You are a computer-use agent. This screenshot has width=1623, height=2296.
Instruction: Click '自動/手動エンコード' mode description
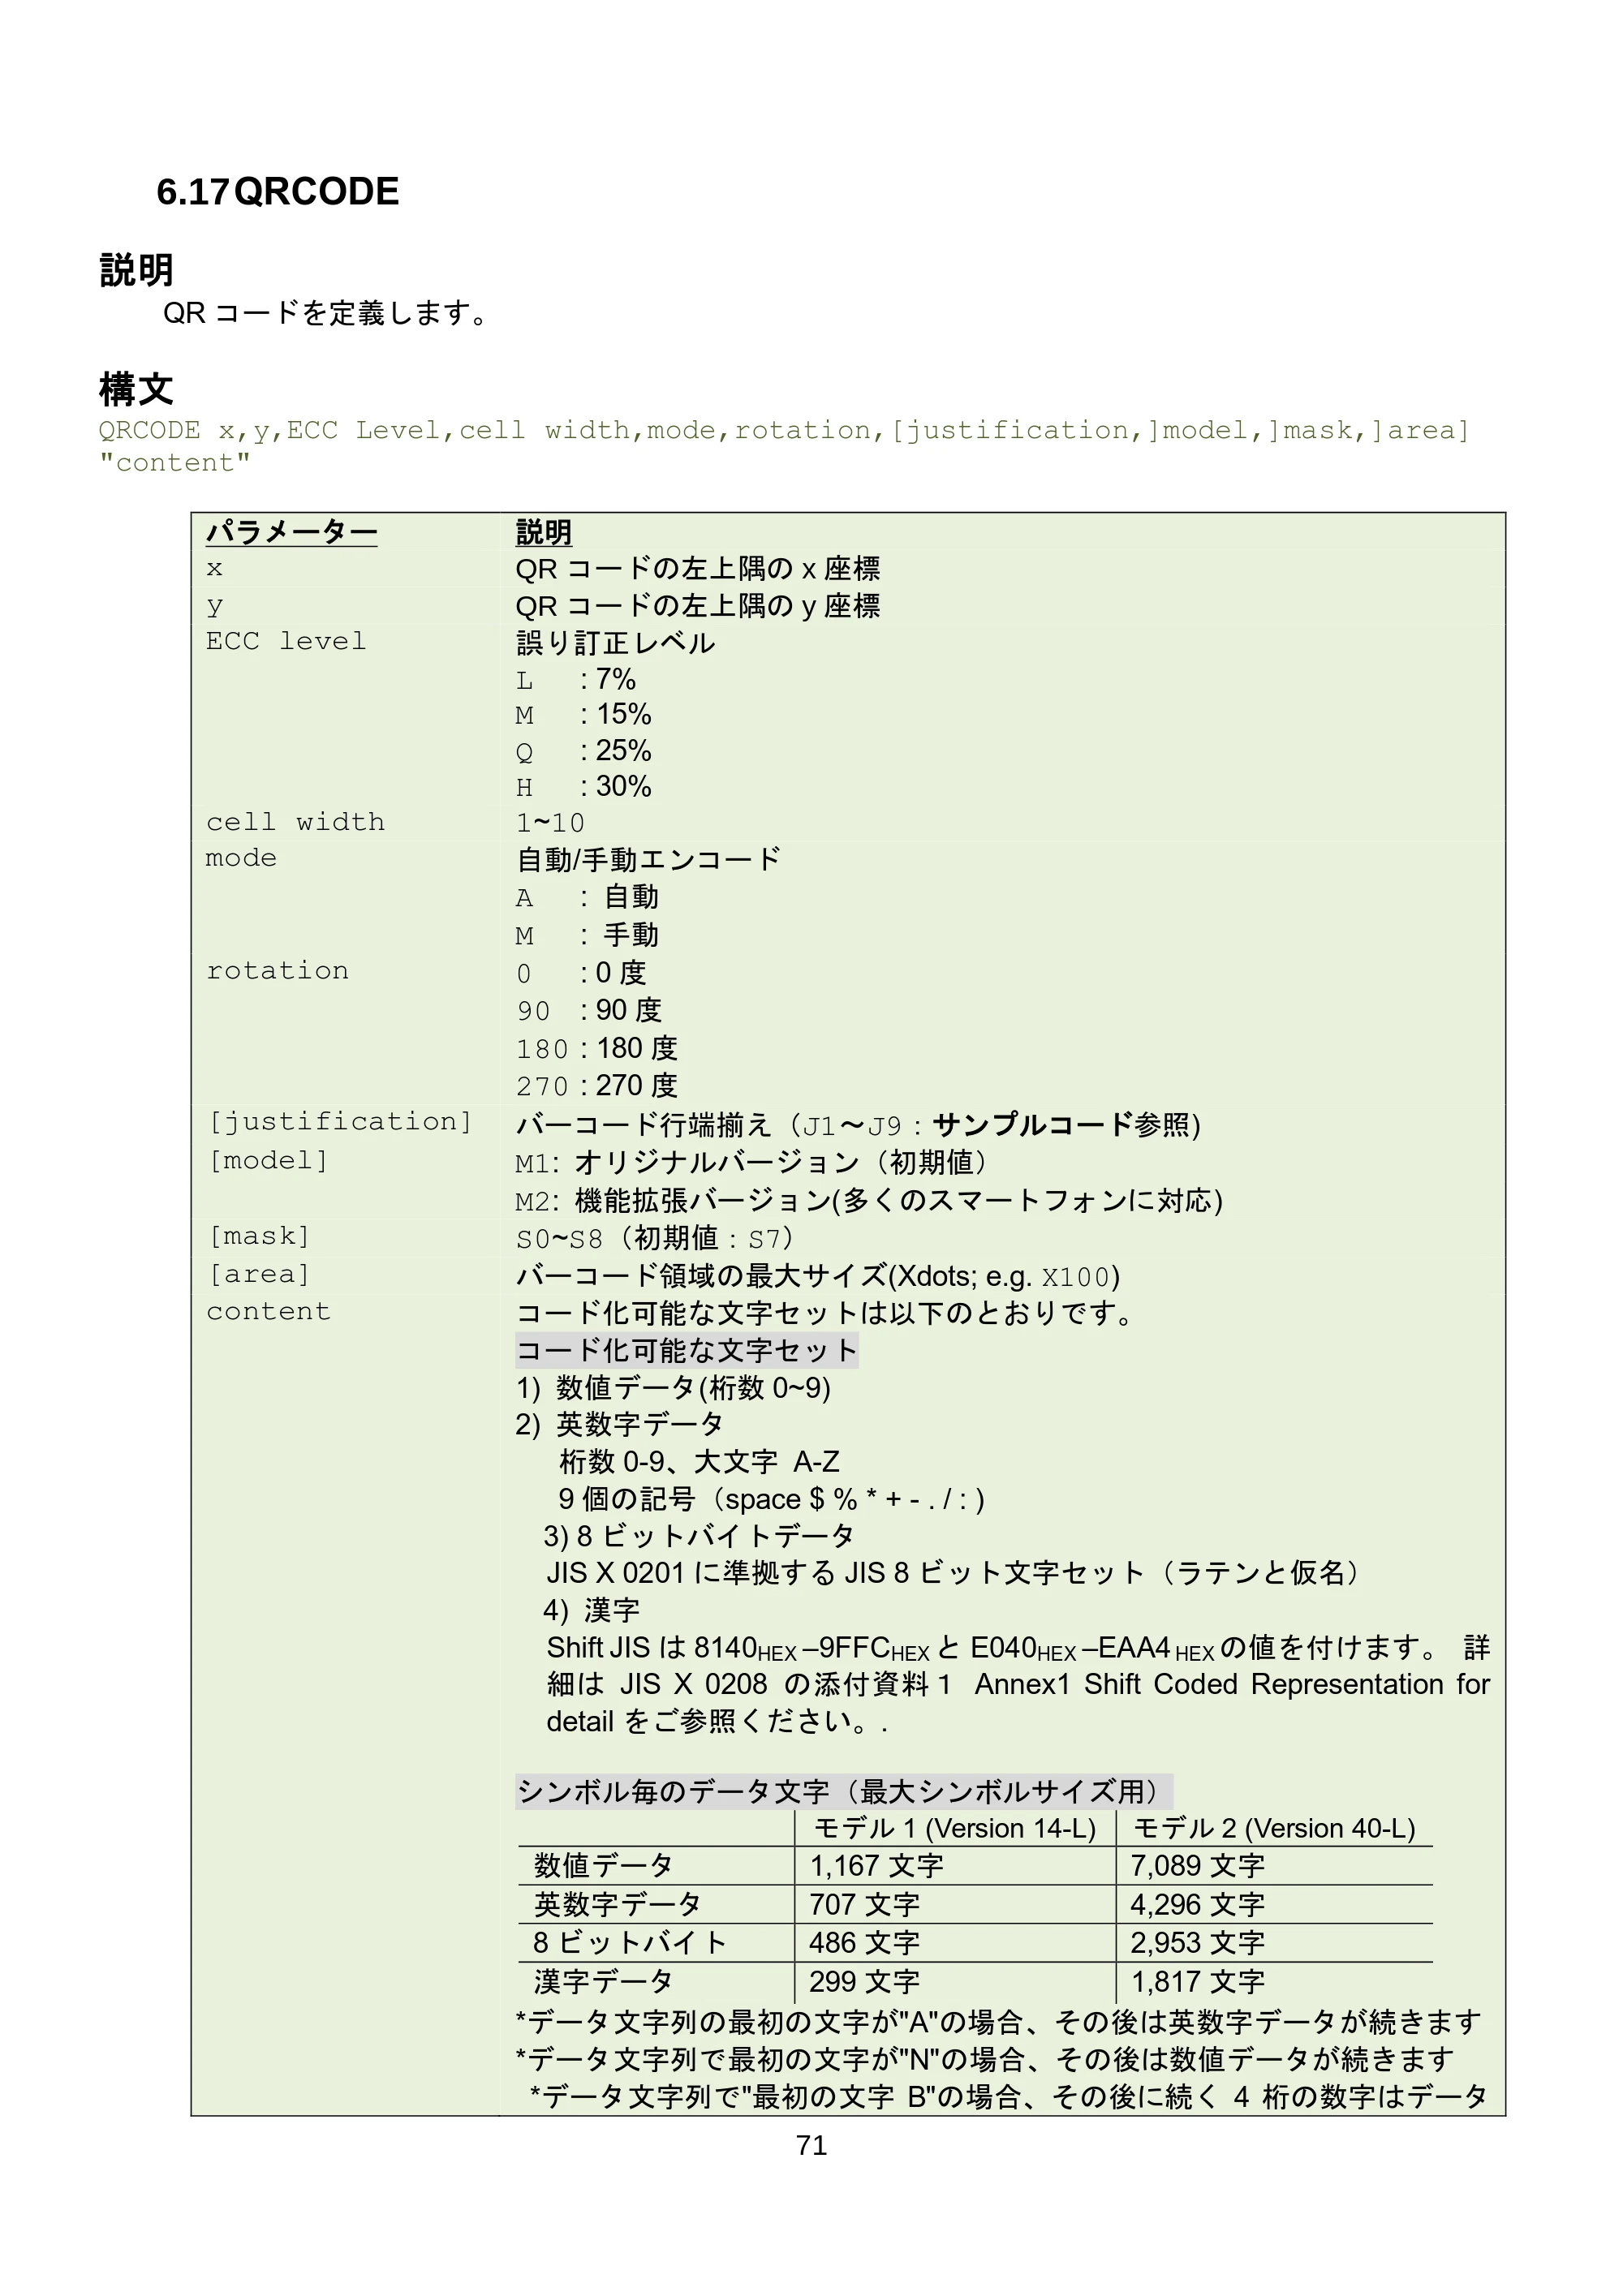click(x=648, y=859)
